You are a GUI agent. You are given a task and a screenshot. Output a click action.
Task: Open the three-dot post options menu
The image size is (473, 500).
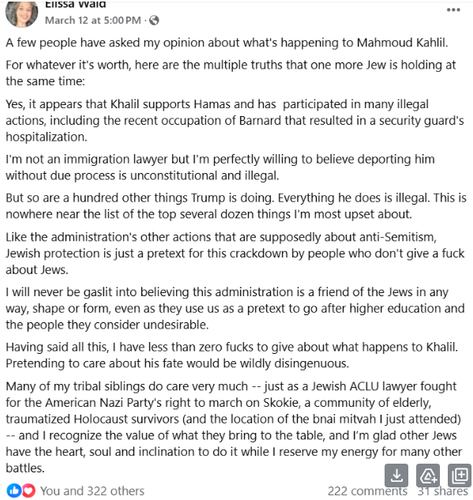coord(453,10)
